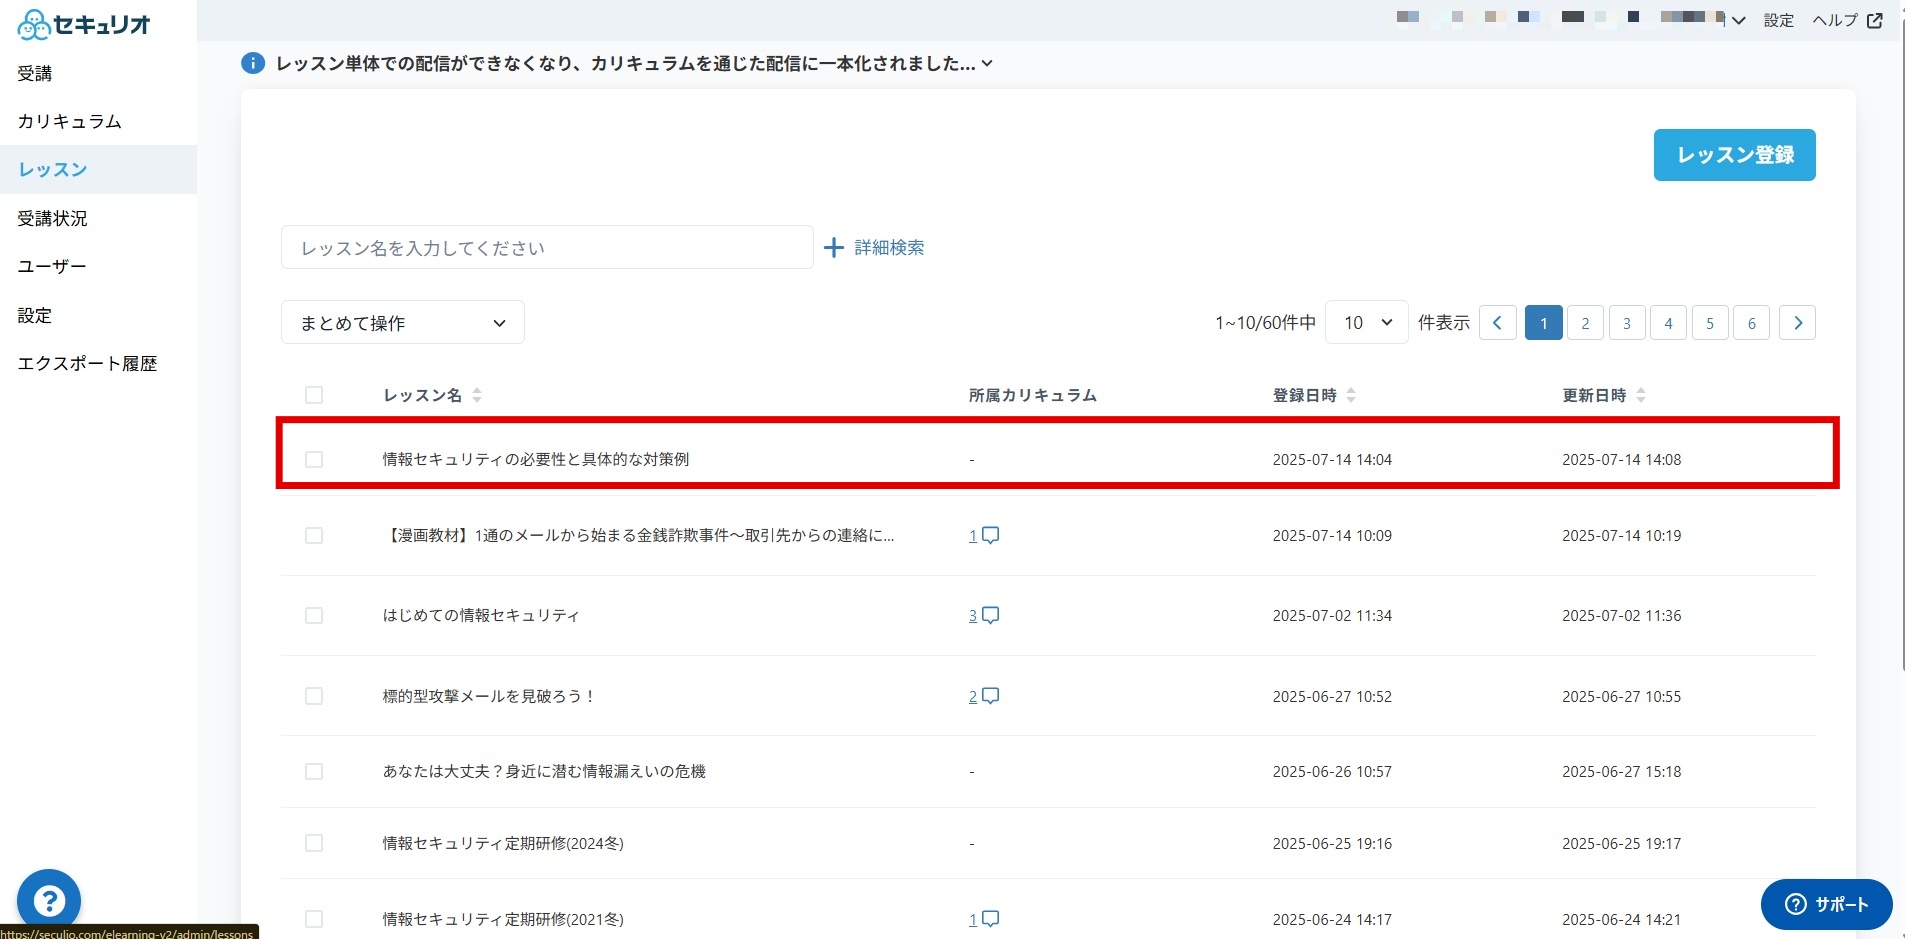Screen dimensions: 1905x939
Task: Tick checkbox for 標的型攻撃メールを見破ろう！ row
Action: click(314, 696)
